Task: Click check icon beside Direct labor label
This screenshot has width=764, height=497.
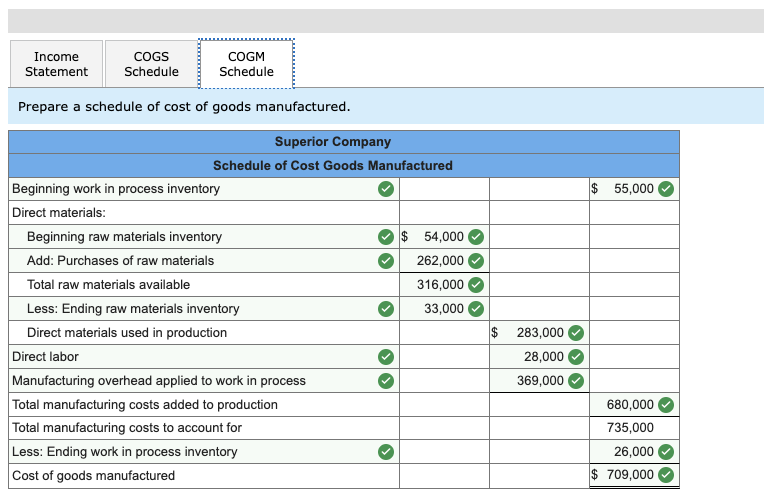Action: (386, 357)
